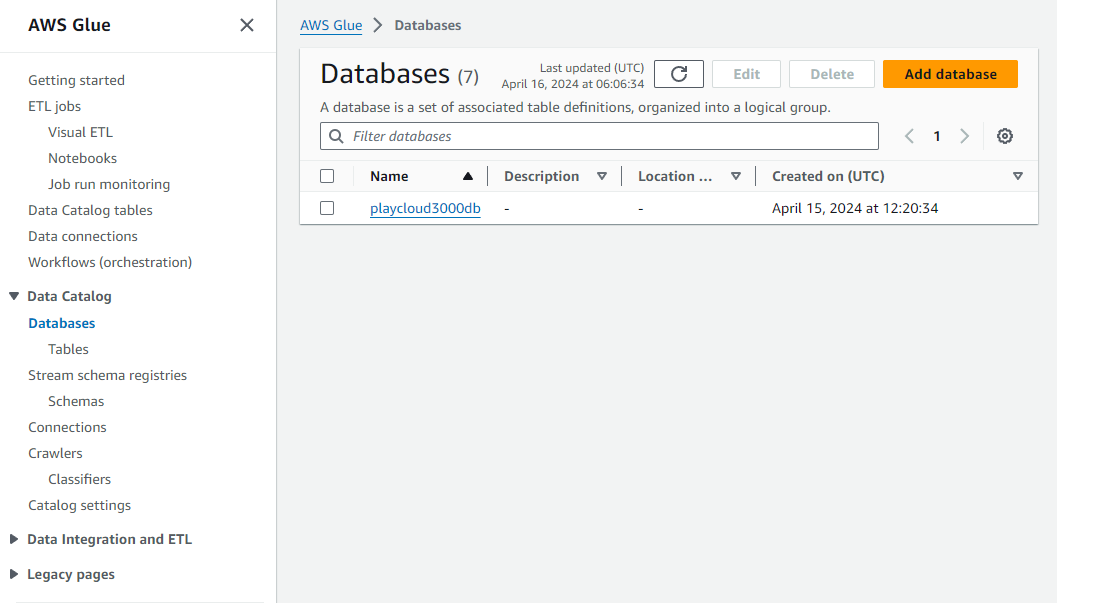Open Notebooks in sidebar
The width and height of the screenshot is (1112, 603).
(x=82, y=158)
